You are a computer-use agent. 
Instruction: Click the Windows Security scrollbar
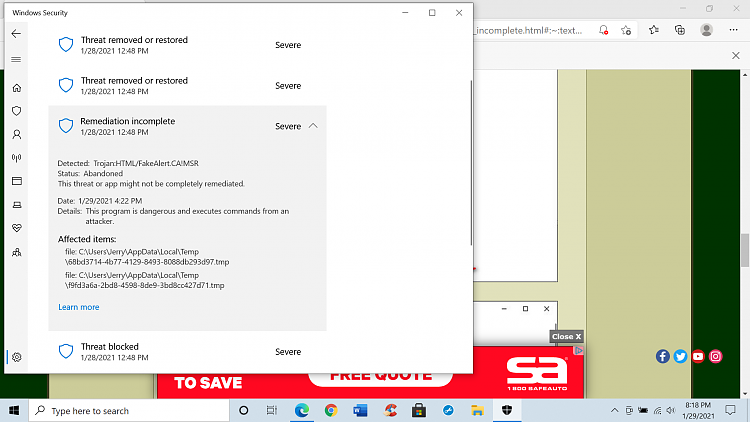click(x=471, y=163)
